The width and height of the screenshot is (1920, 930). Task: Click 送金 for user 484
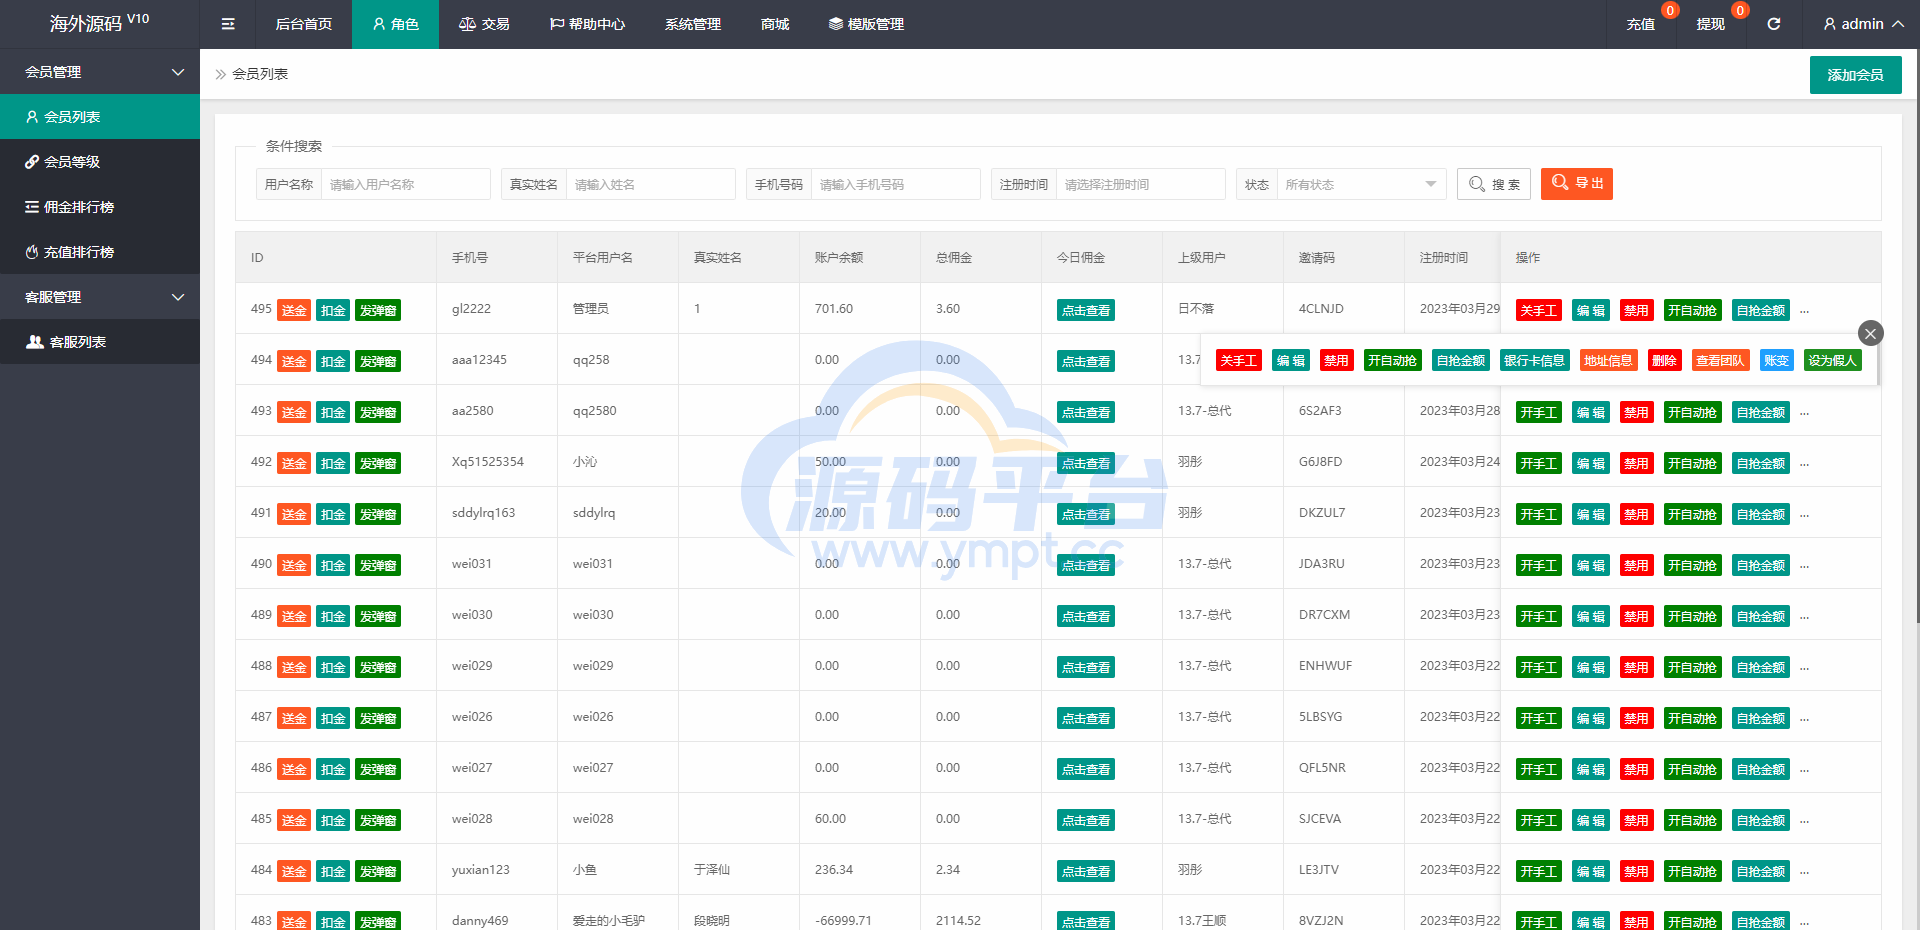(294, 872)
